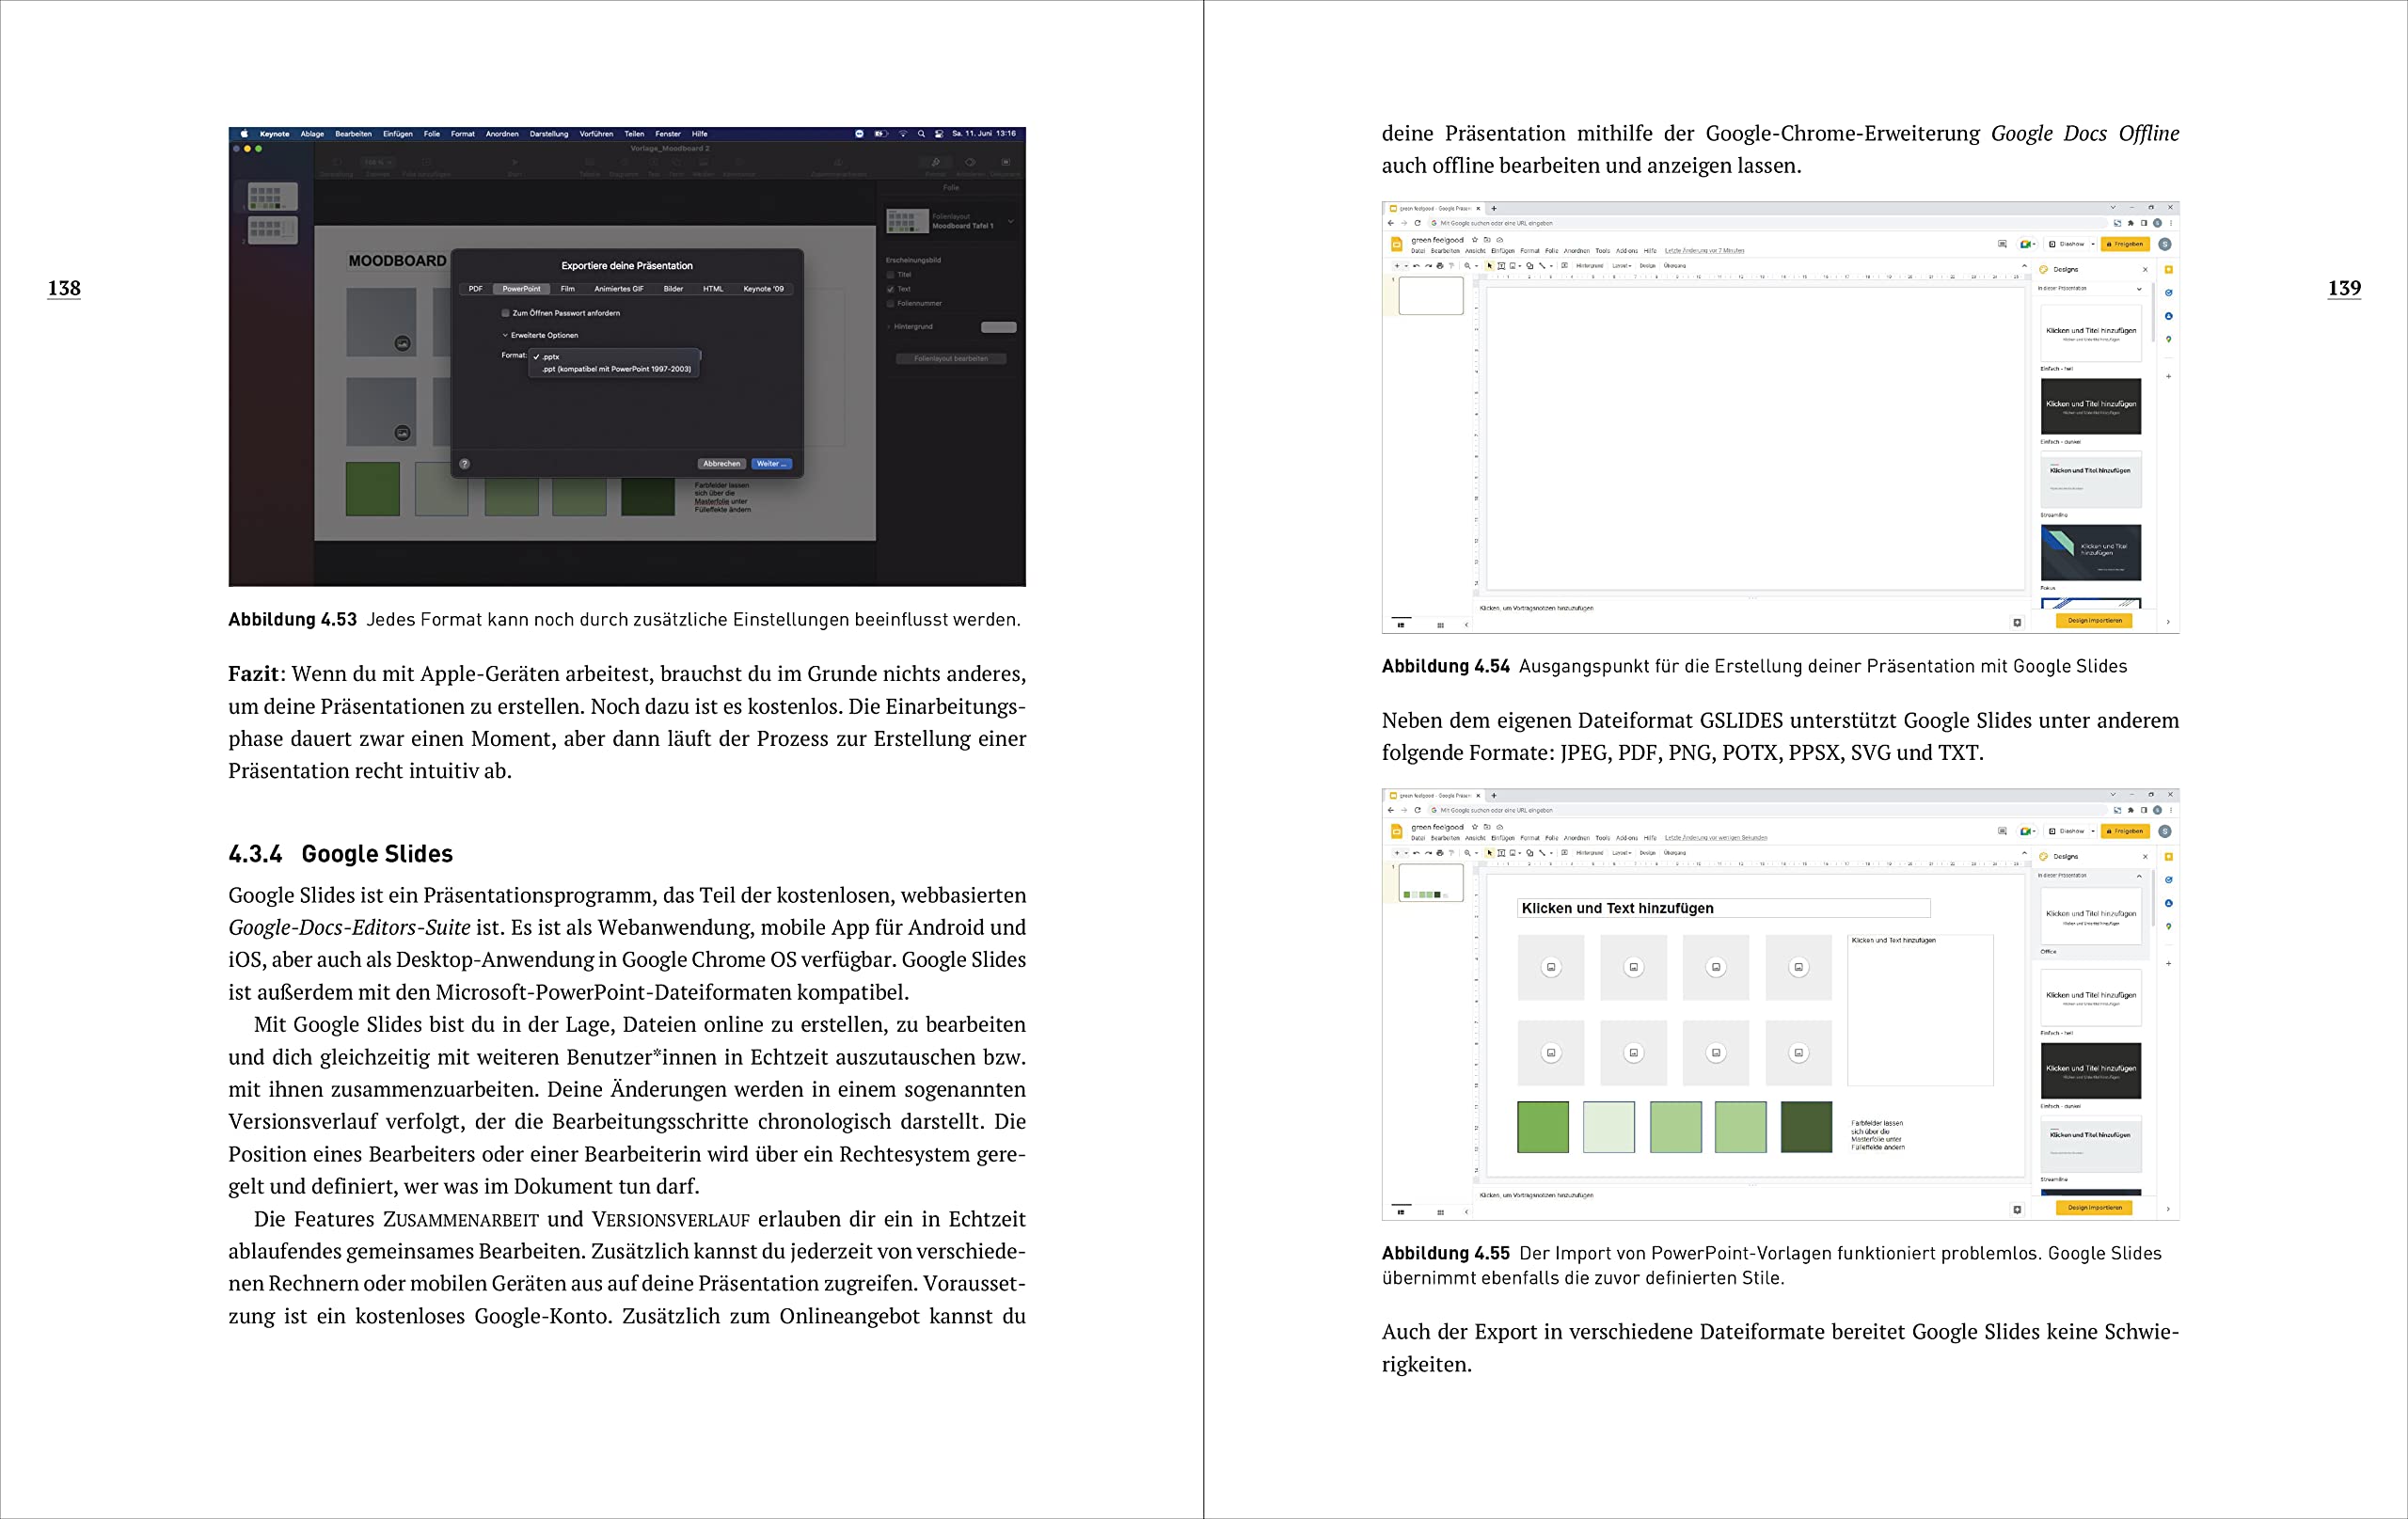Select the PDF tab in export dialog
This screenshot has width=2408, height=1519.
(x=476, y=289)
